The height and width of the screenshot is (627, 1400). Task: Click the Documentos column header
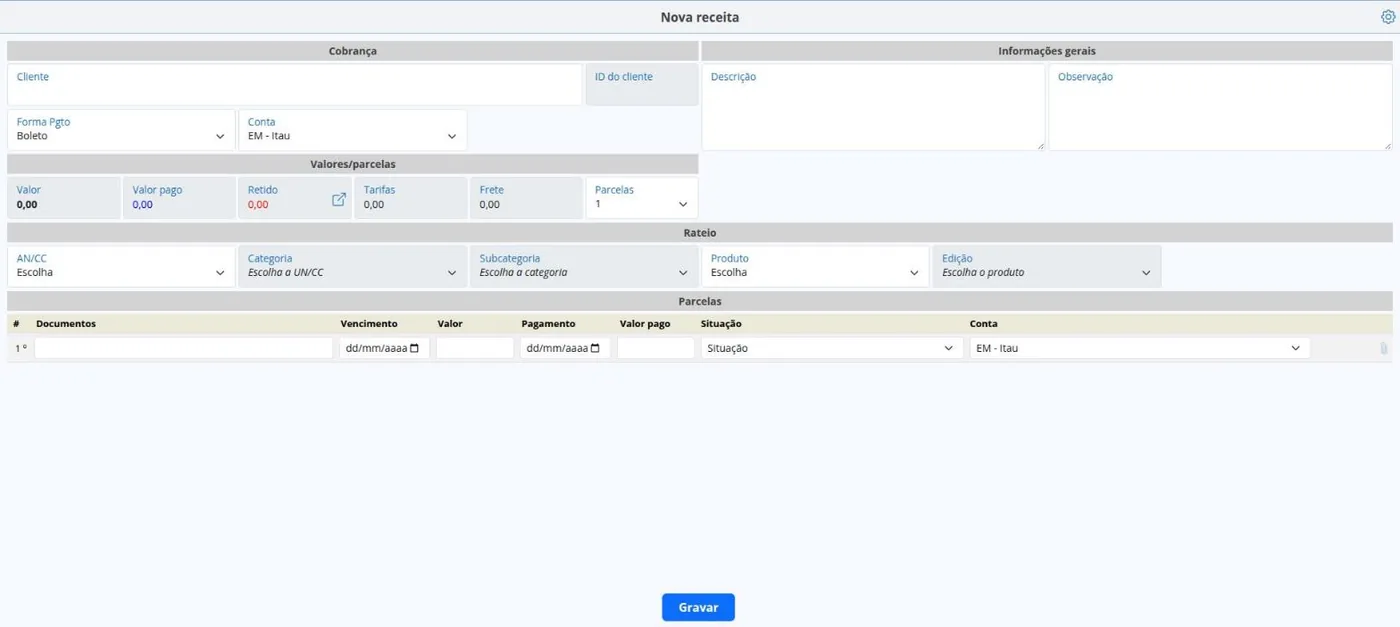click(x=66, y=324)
